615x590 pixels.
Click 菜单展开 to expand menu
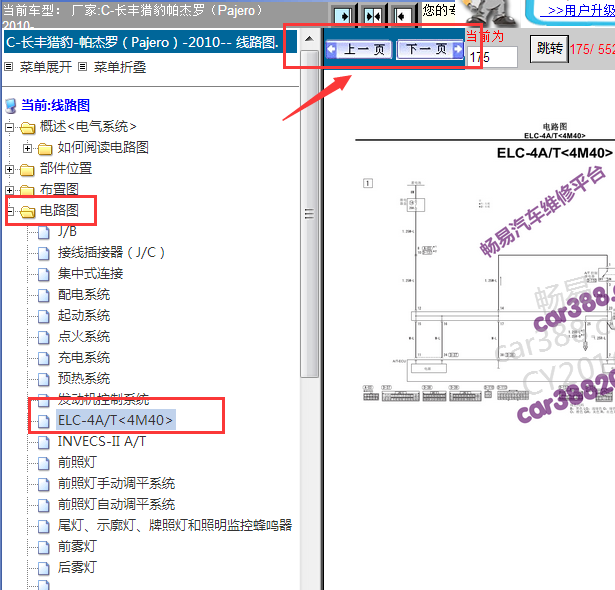point(46,67)
